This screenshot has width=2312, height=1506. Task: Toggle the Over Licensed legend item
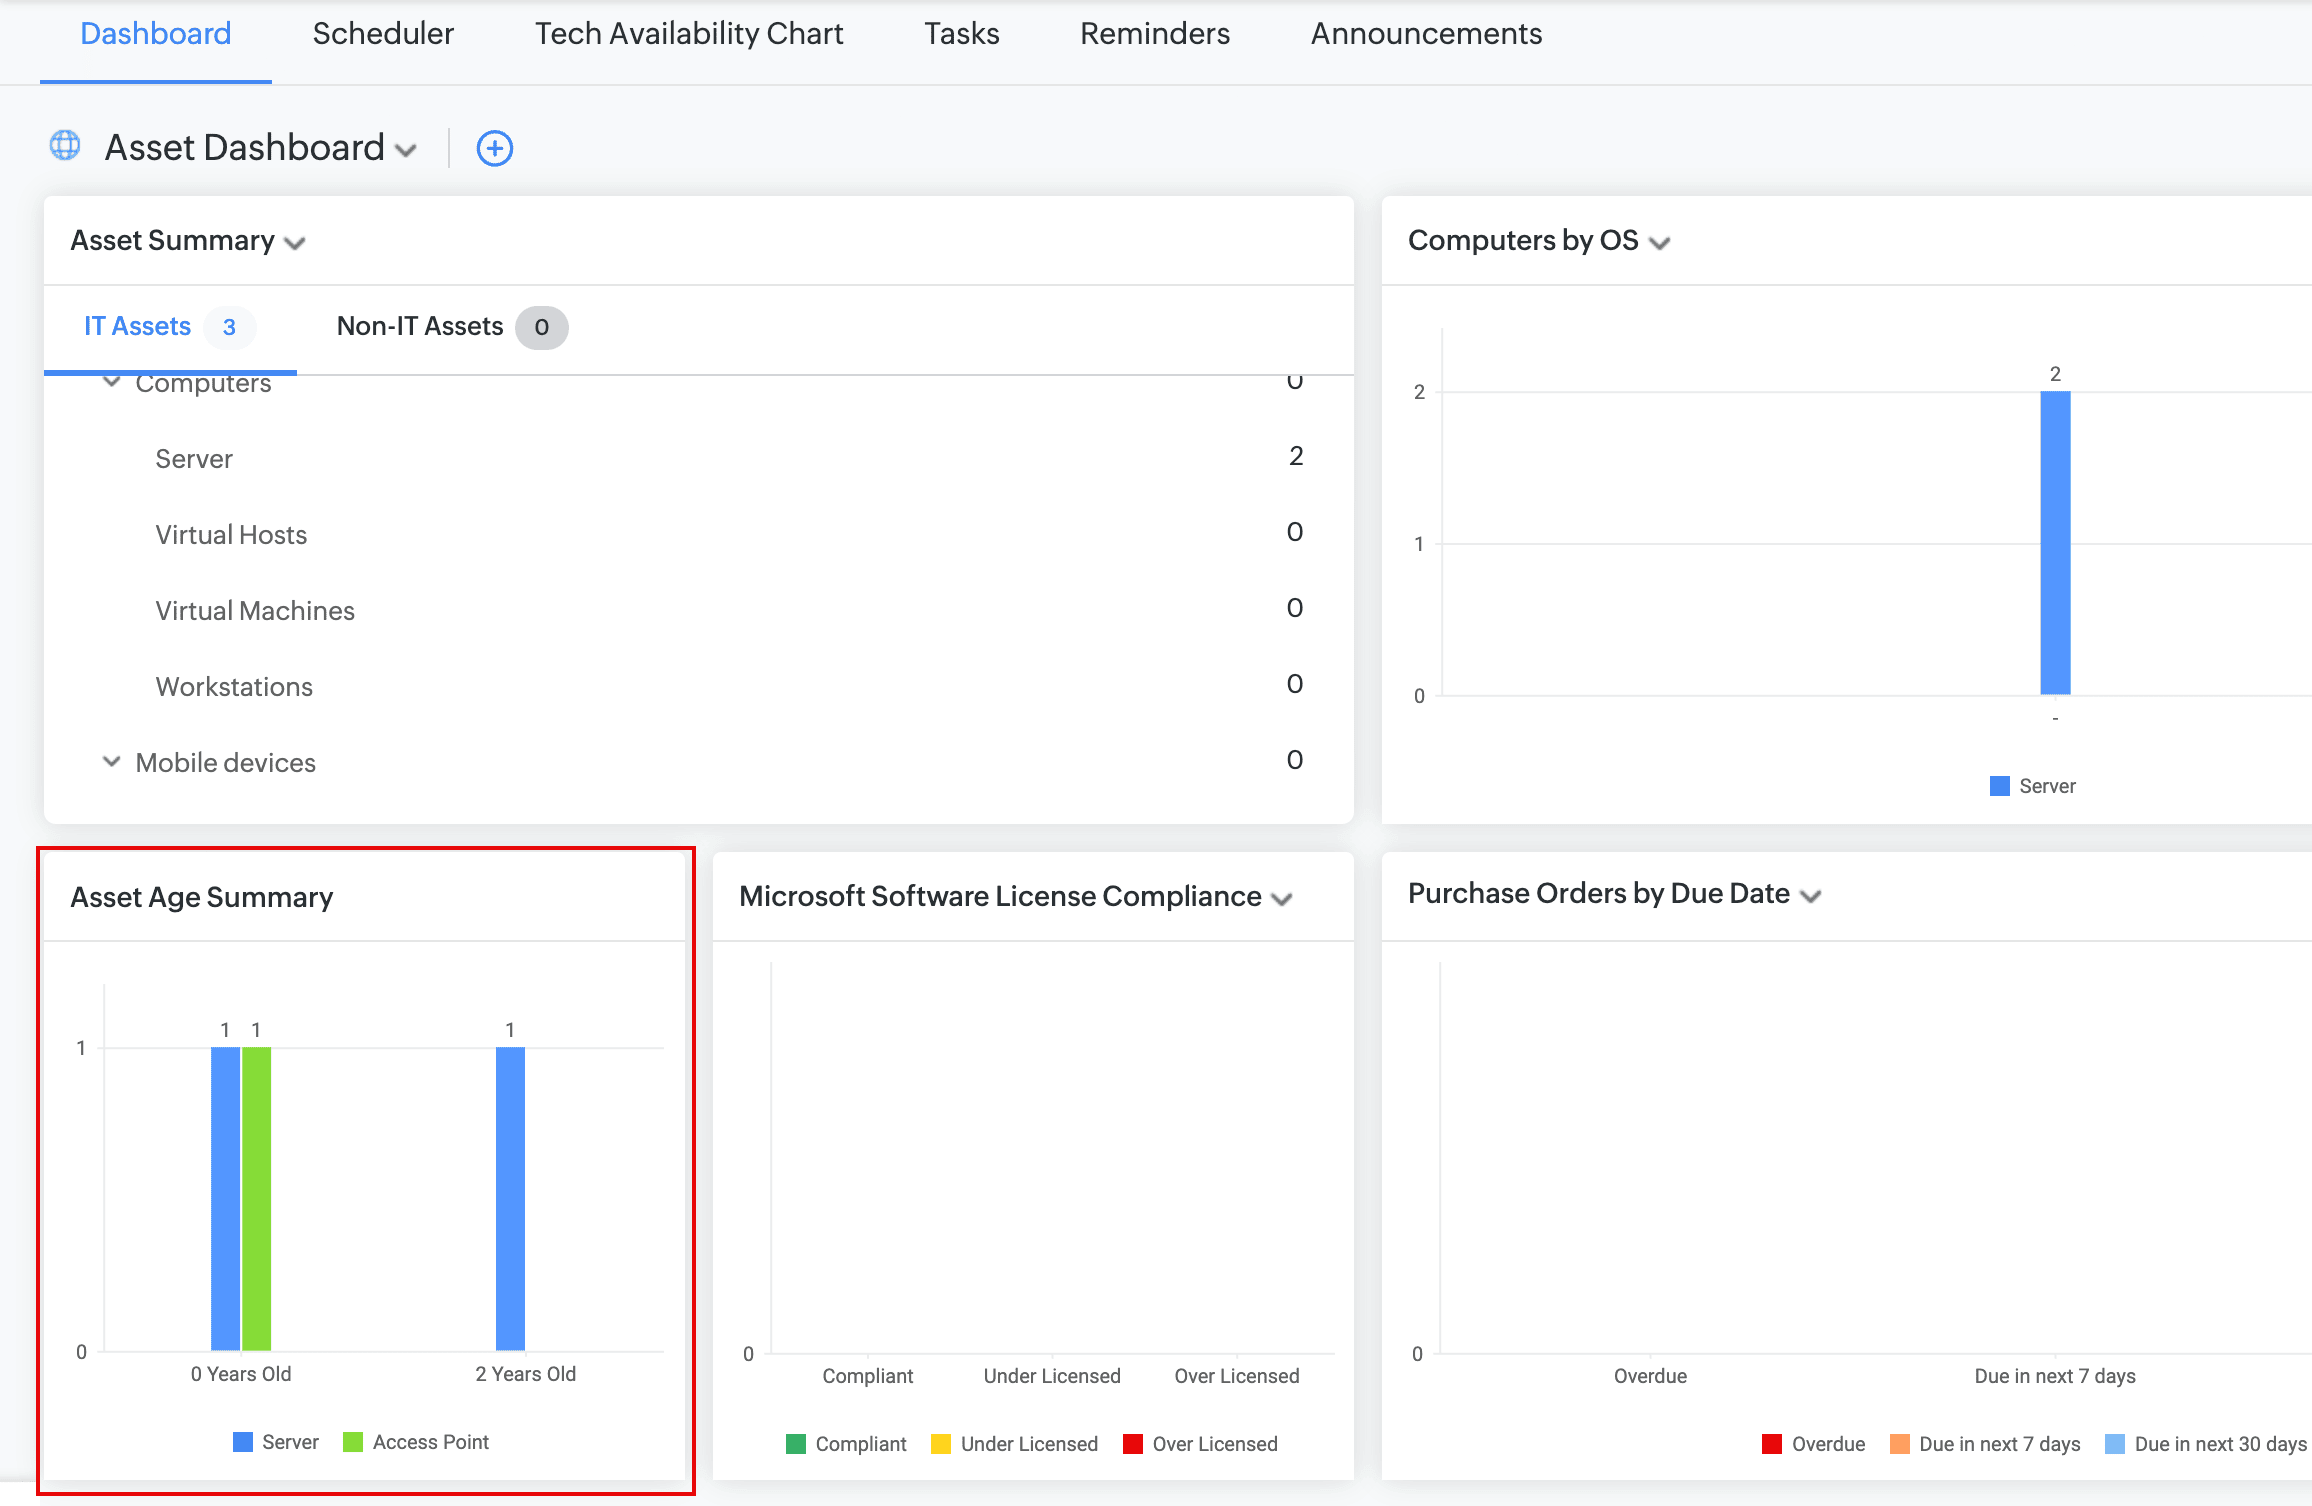1214,1444
